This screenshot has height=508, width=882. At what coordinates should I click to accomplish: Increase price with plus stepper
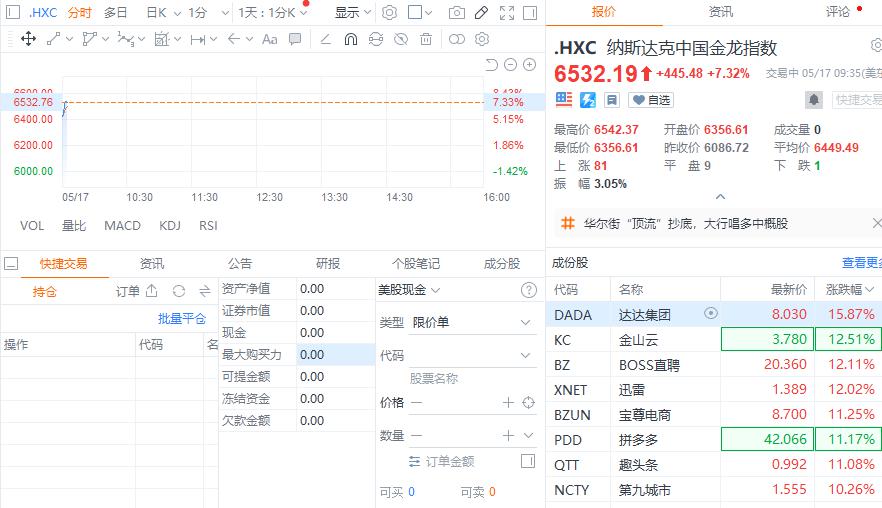[508, 402]
